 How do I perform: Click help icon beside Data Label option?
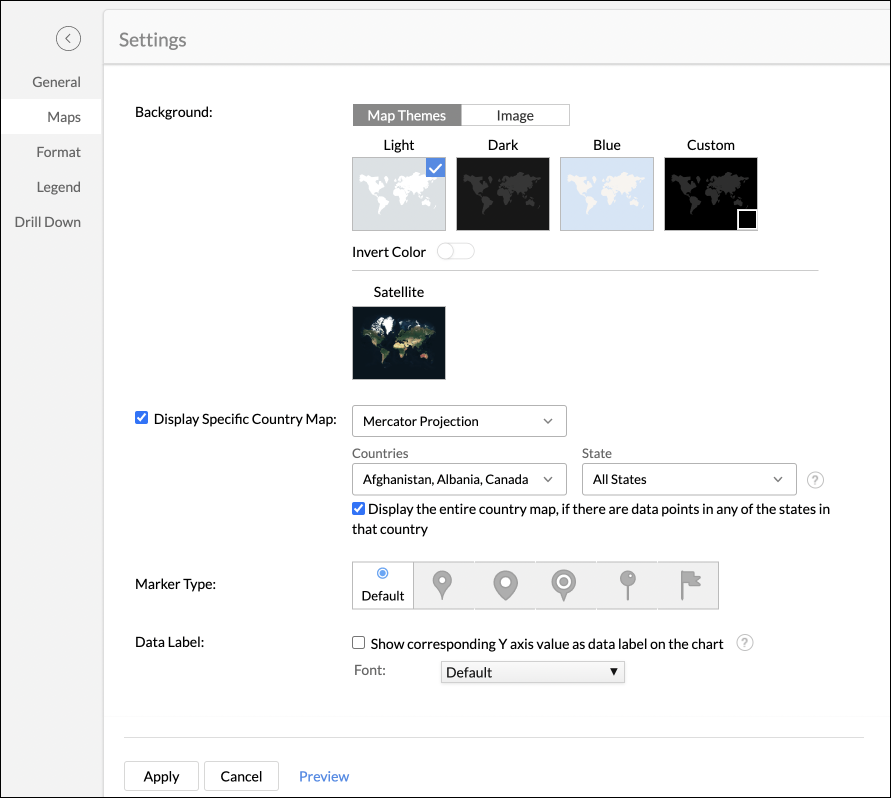tap(744, 643)
